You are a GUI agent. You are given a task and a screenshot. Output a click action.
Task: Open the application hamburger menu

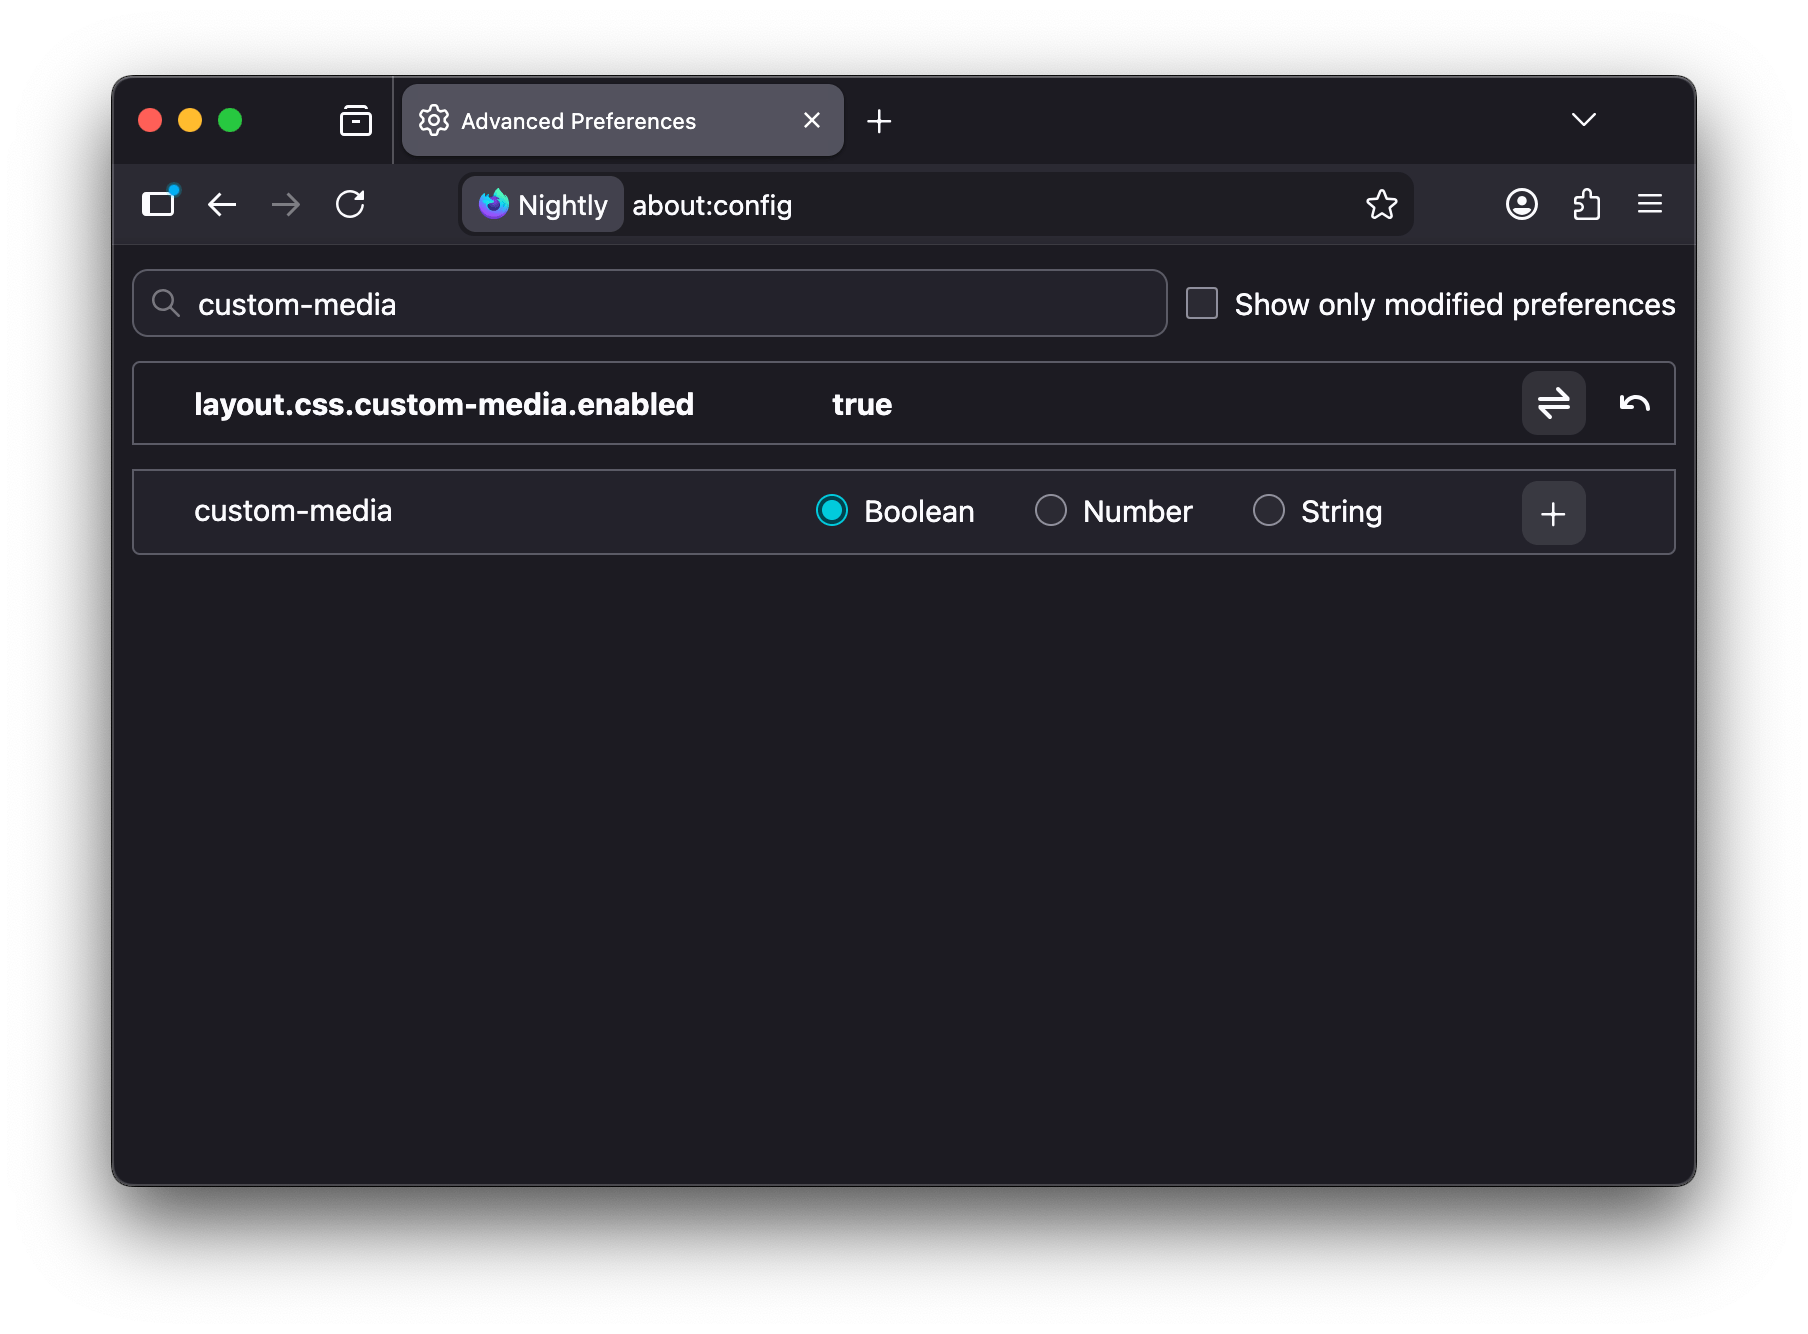pyautogui.click(x=1649, y=205)
